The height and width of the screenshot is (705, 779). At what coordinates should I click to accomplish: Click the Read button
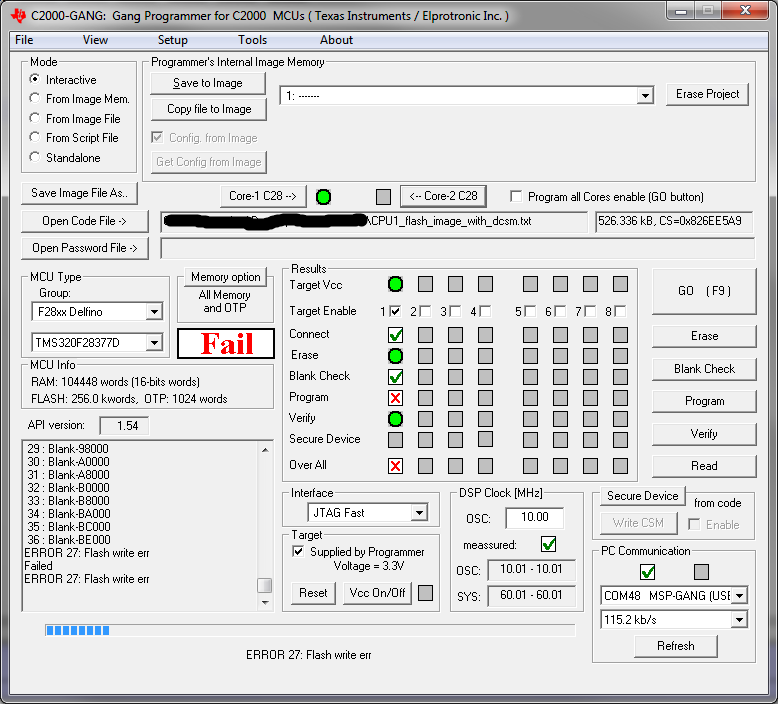(x=704, y=466)
